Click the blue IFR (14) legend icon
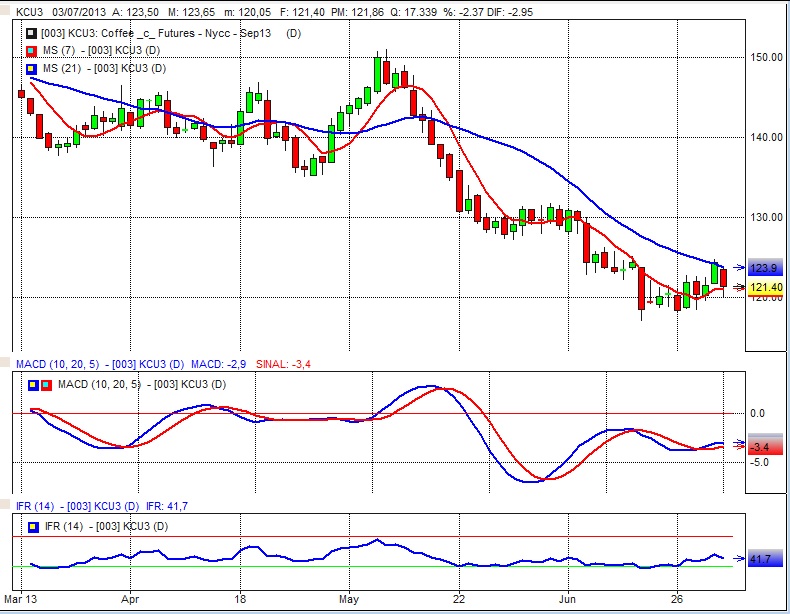This screenshot has height=614, width=790. tap(33, 525)
